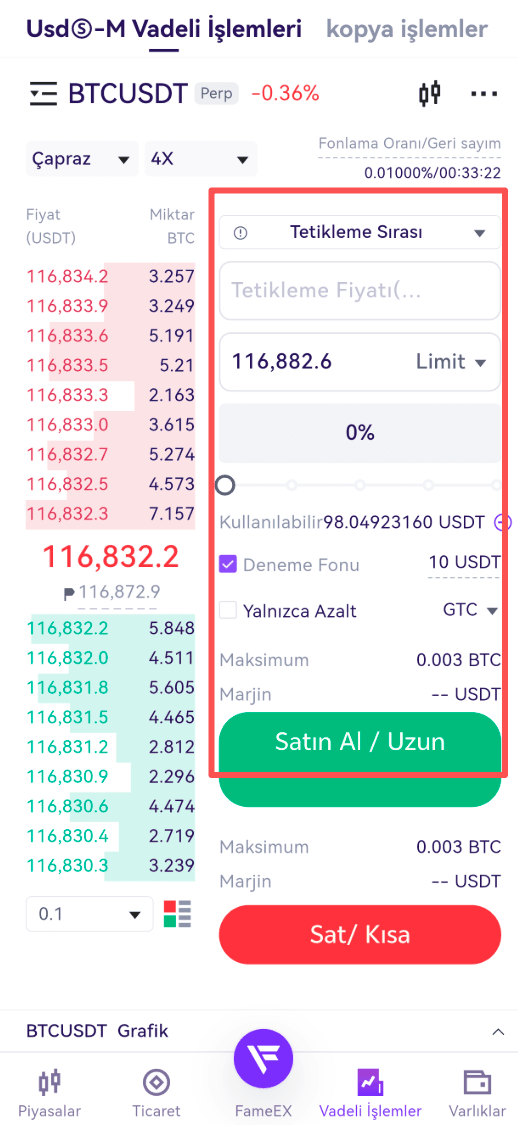Screen dimensions: 518x1125
Task: Open the candlestick chart icon
Action: tap(429, 93)
